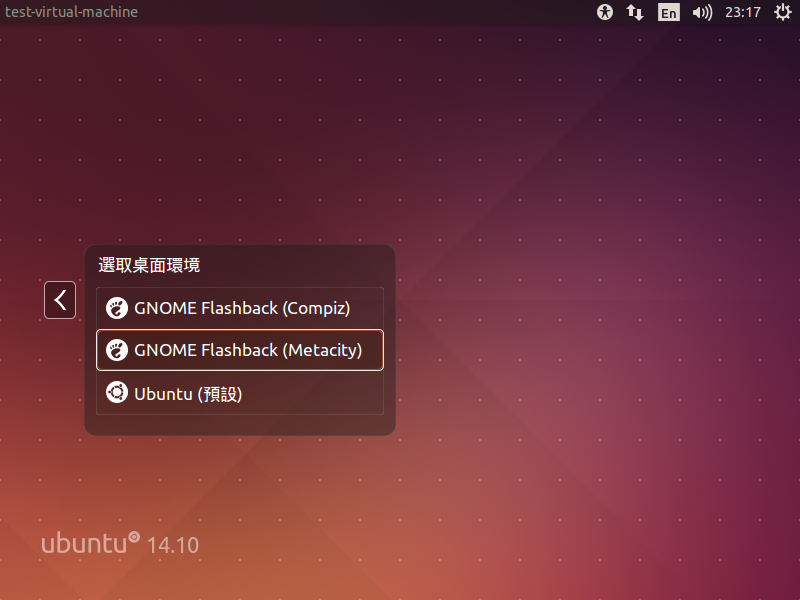Expand the En keyboard layout indicator

pyautogui.click(x=668, y=12)
